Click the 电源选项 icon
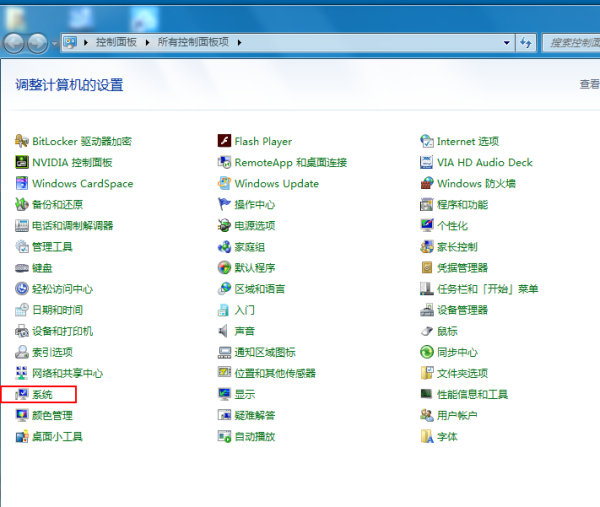Image resolution: width=600 pixels, height=507 pixels. [224, 225]
